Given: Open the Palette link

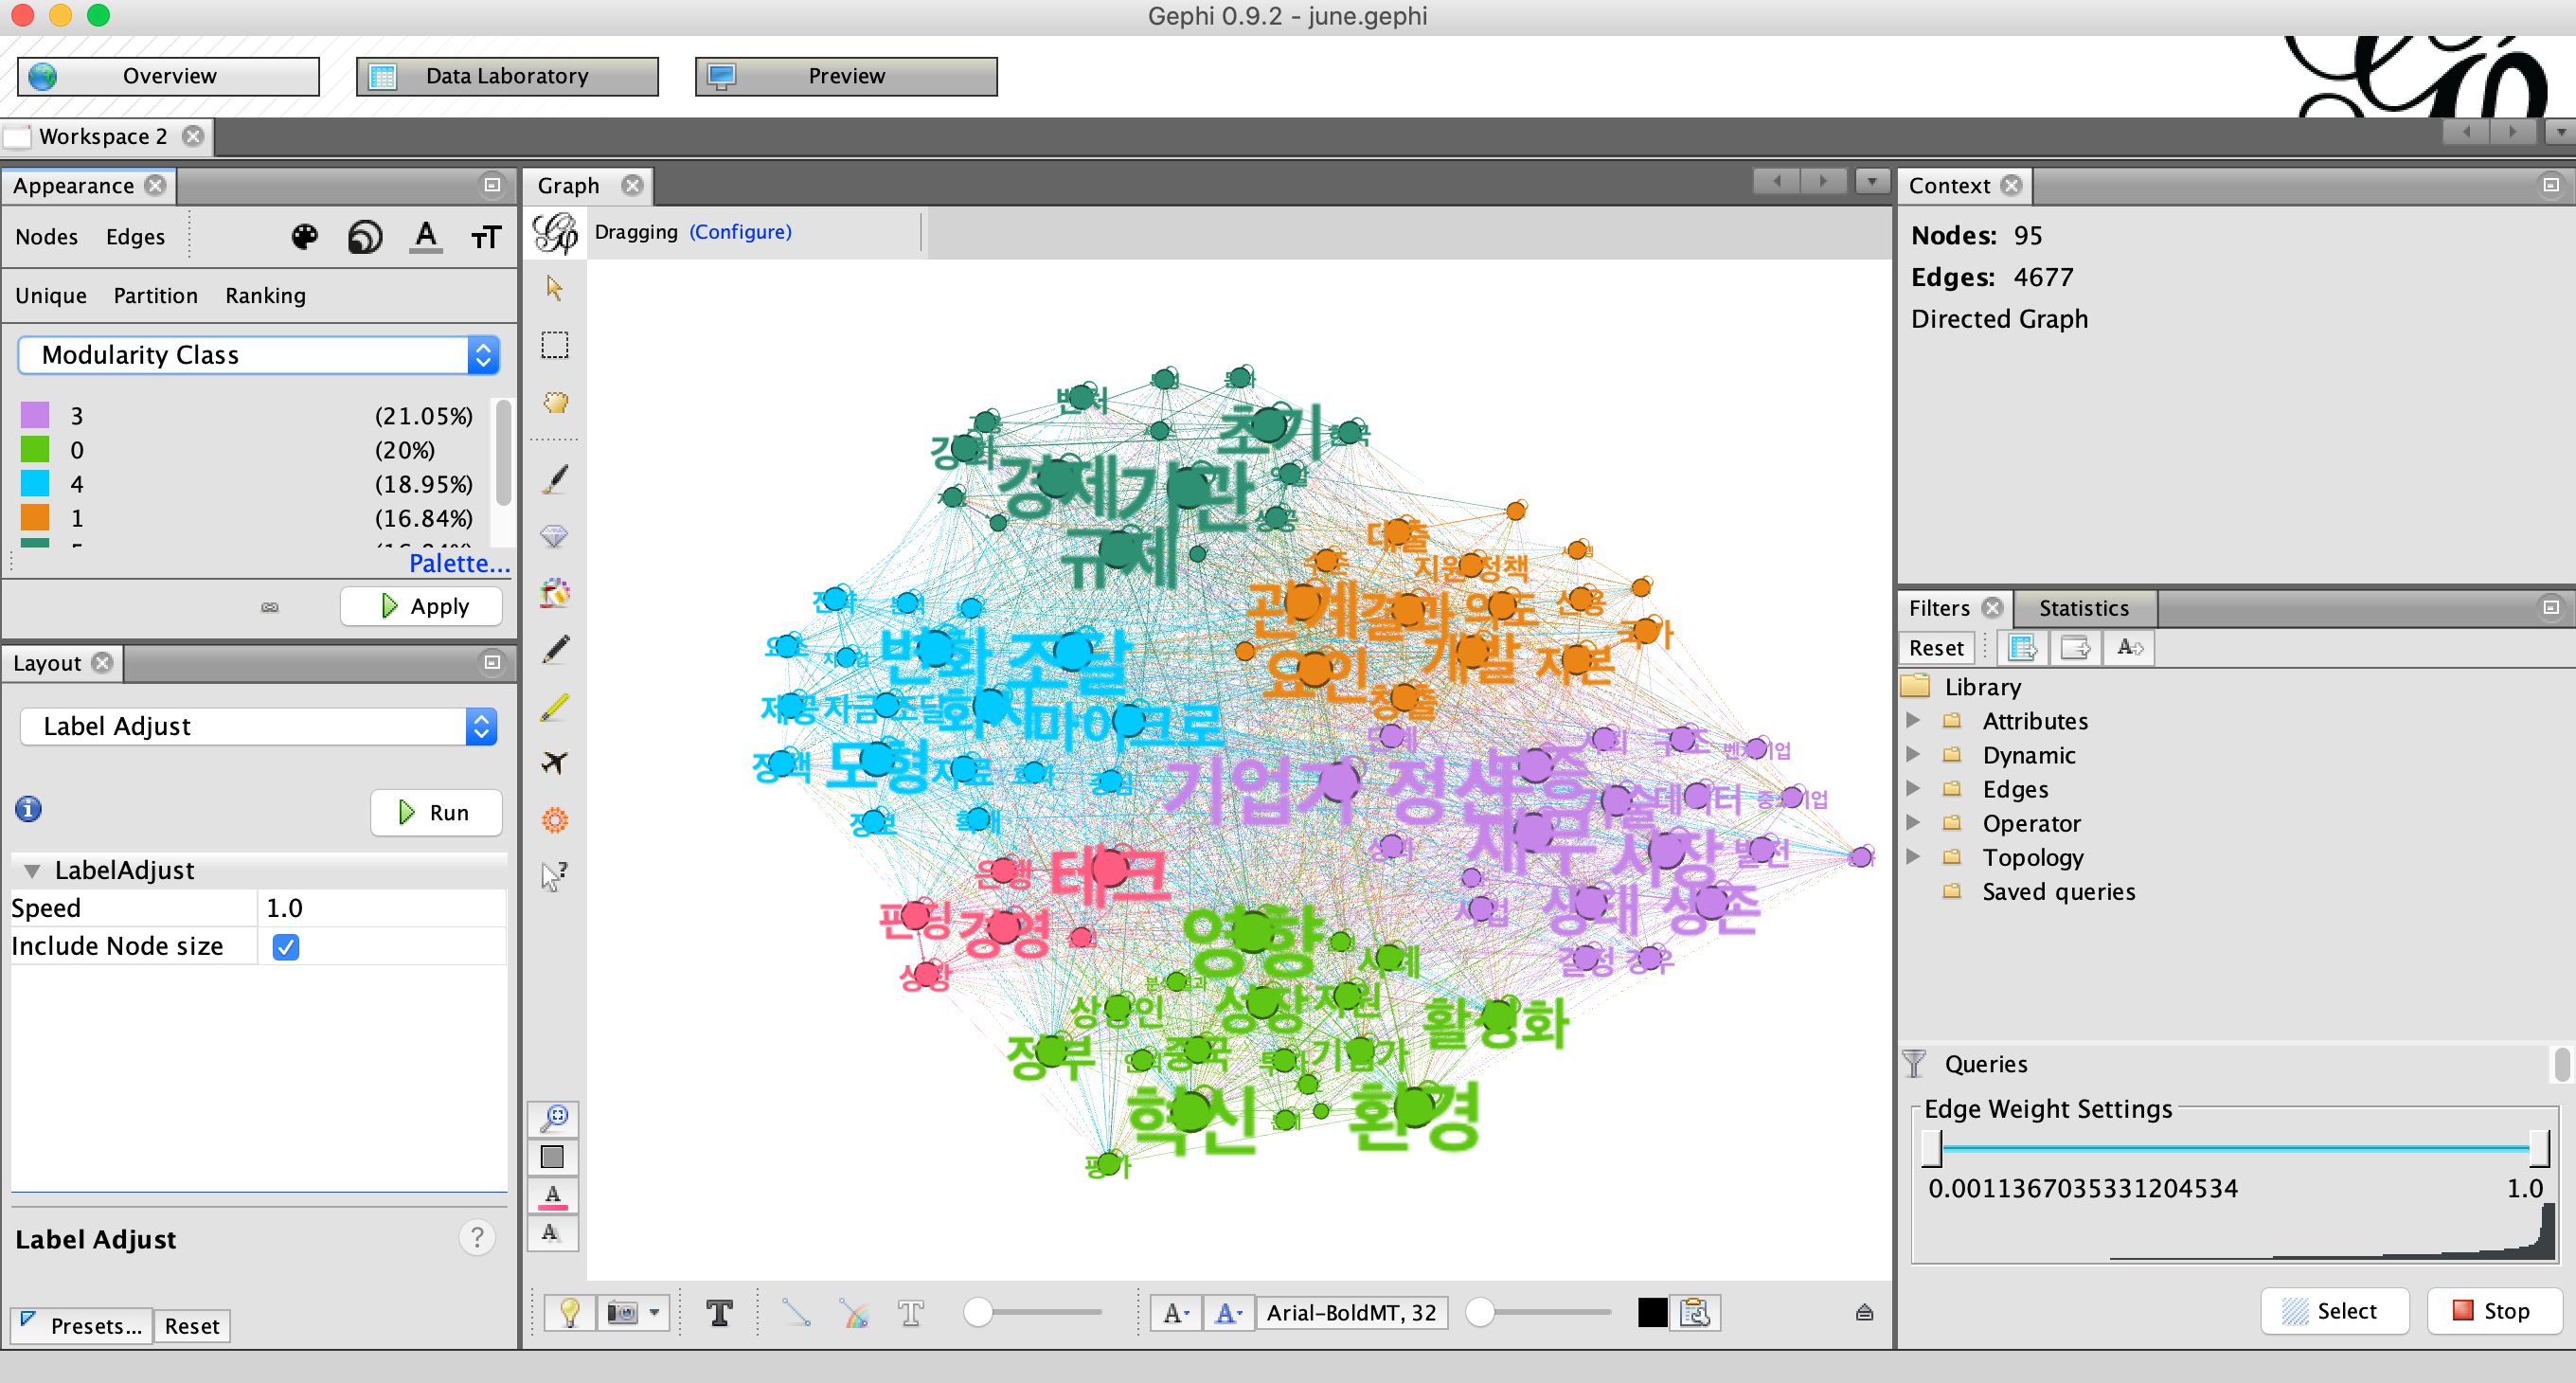Looking at the screenshot, I should click(459, 563).
